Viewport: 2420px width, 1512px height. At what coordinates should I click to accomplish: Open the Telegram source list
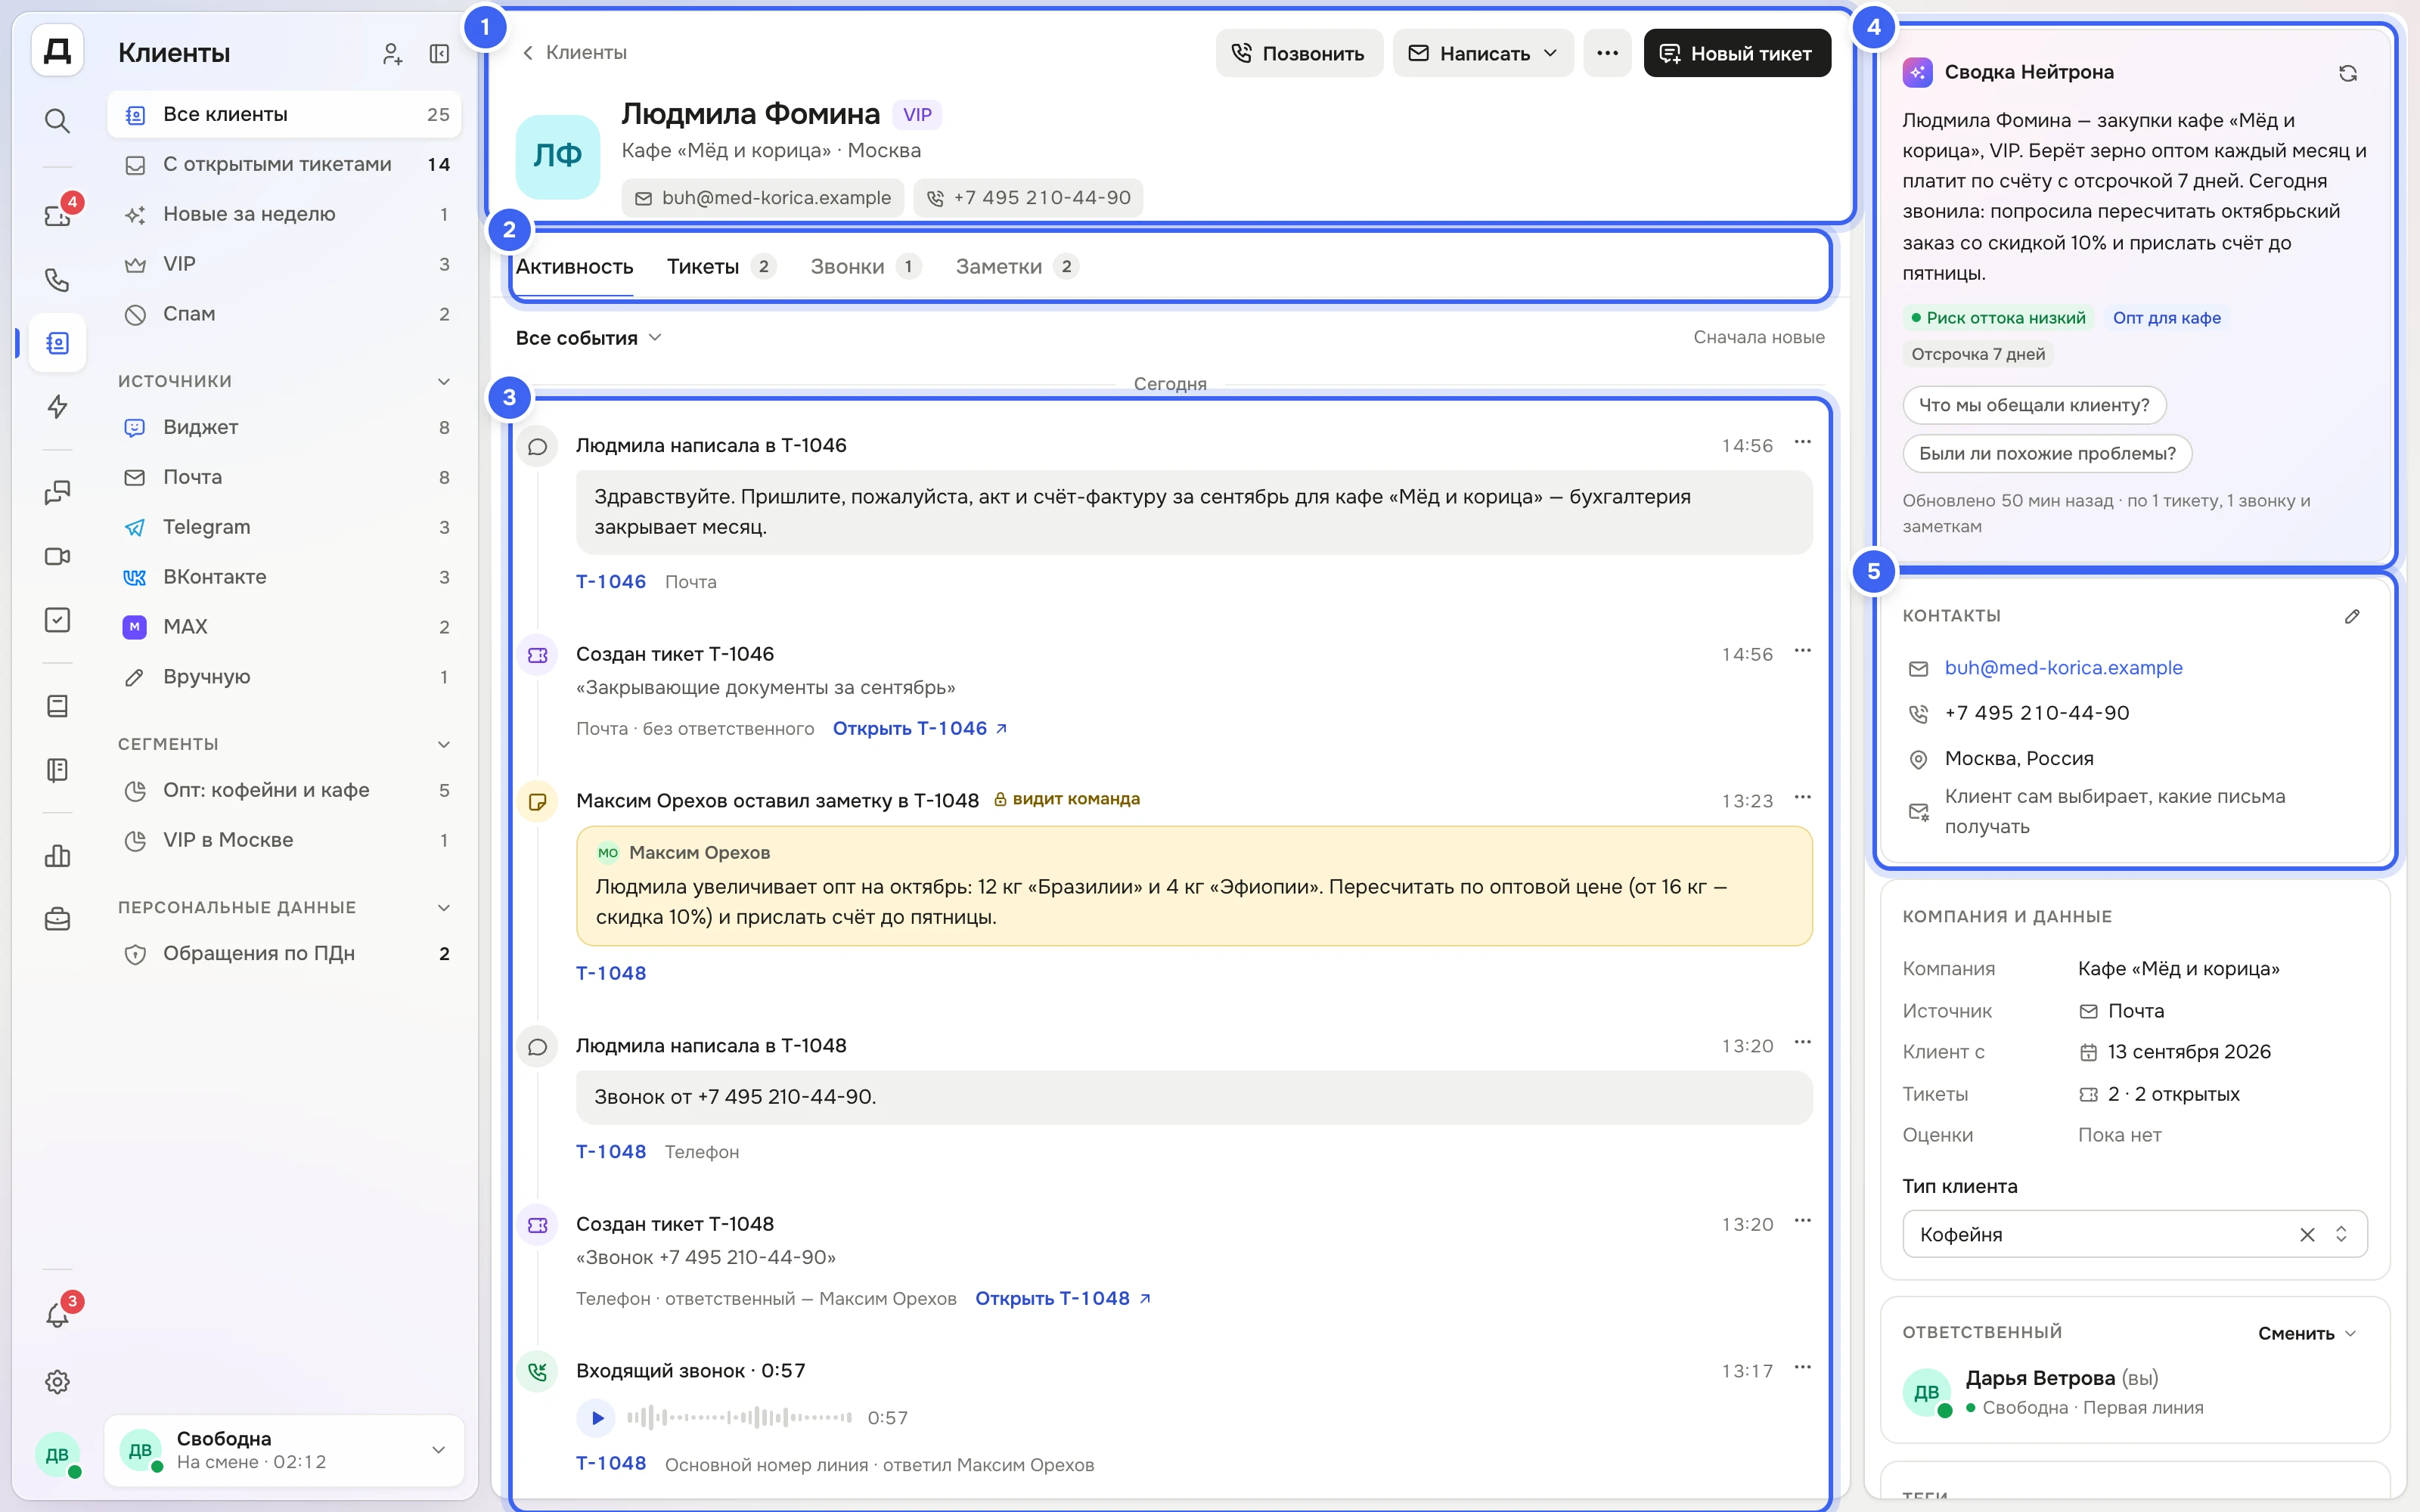(284, 527)
